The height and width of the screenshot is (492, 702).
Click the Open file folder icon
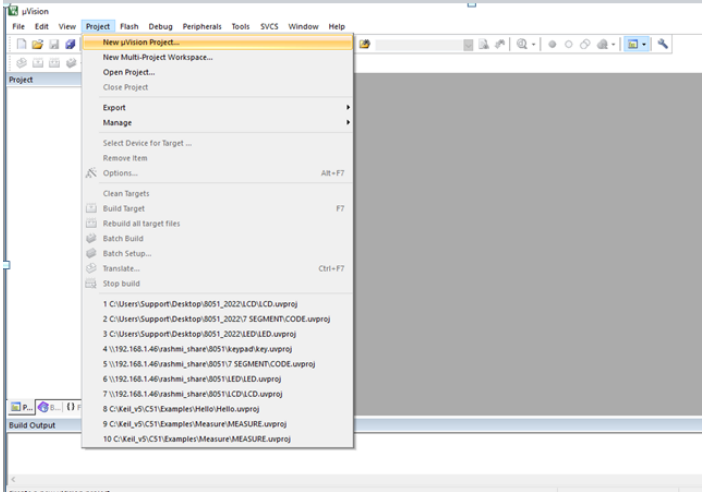pos(37,44)
